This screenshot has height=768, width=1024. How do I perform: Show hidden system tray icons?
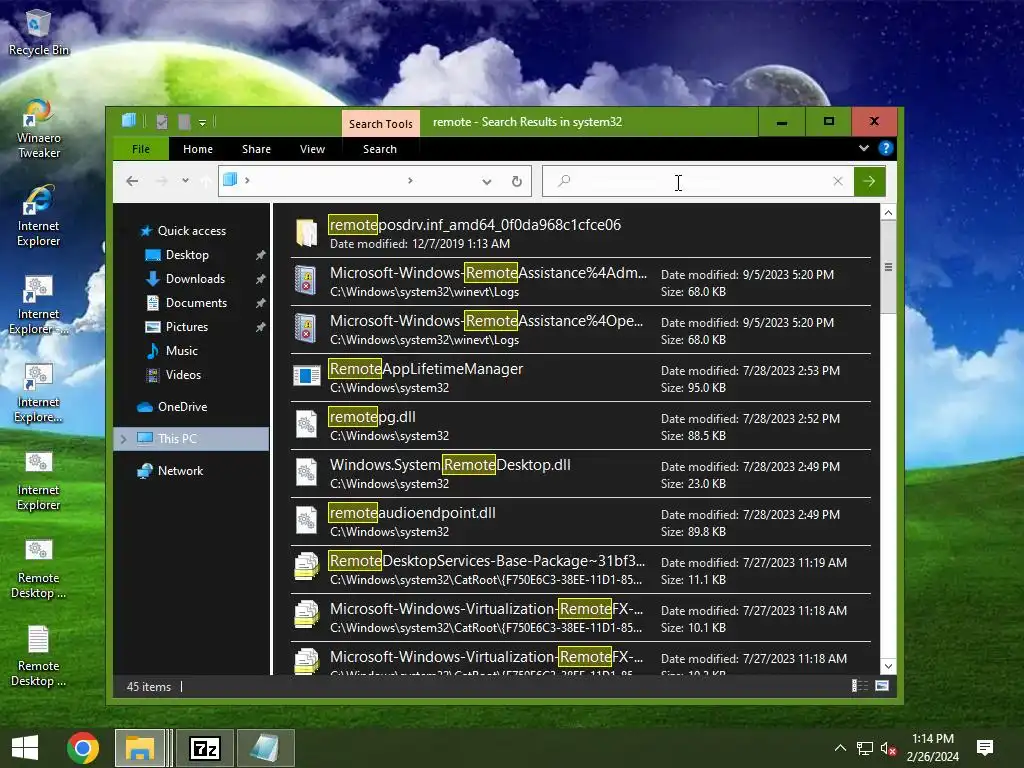click(840, 748)
